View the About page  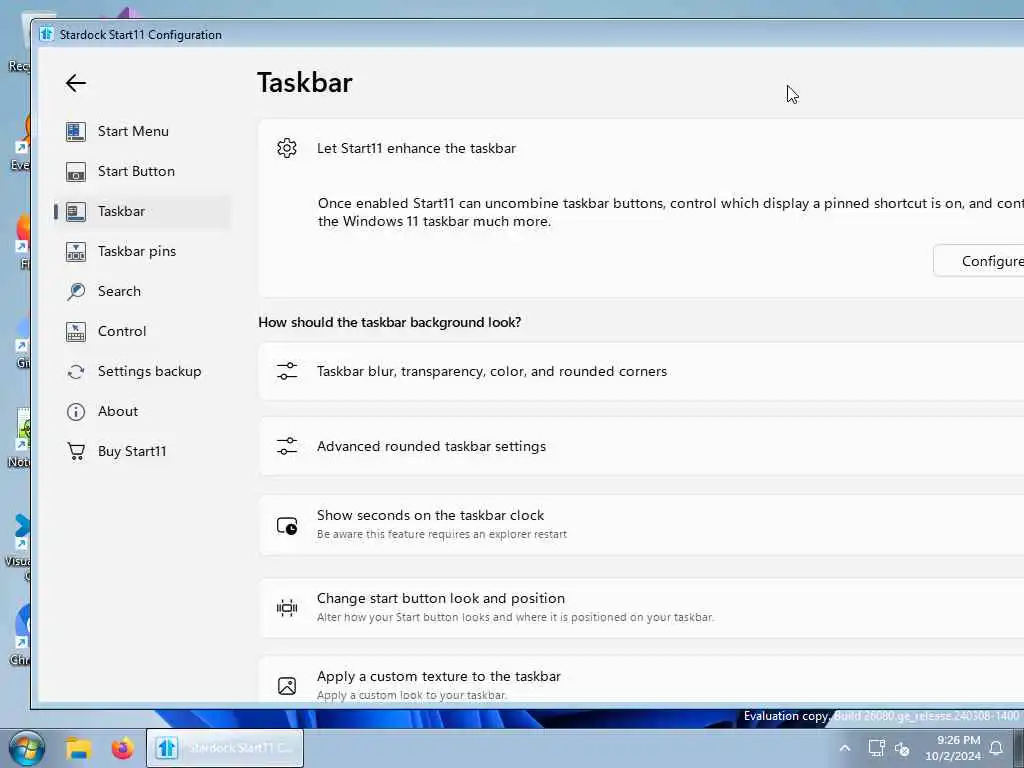point(143,411)
